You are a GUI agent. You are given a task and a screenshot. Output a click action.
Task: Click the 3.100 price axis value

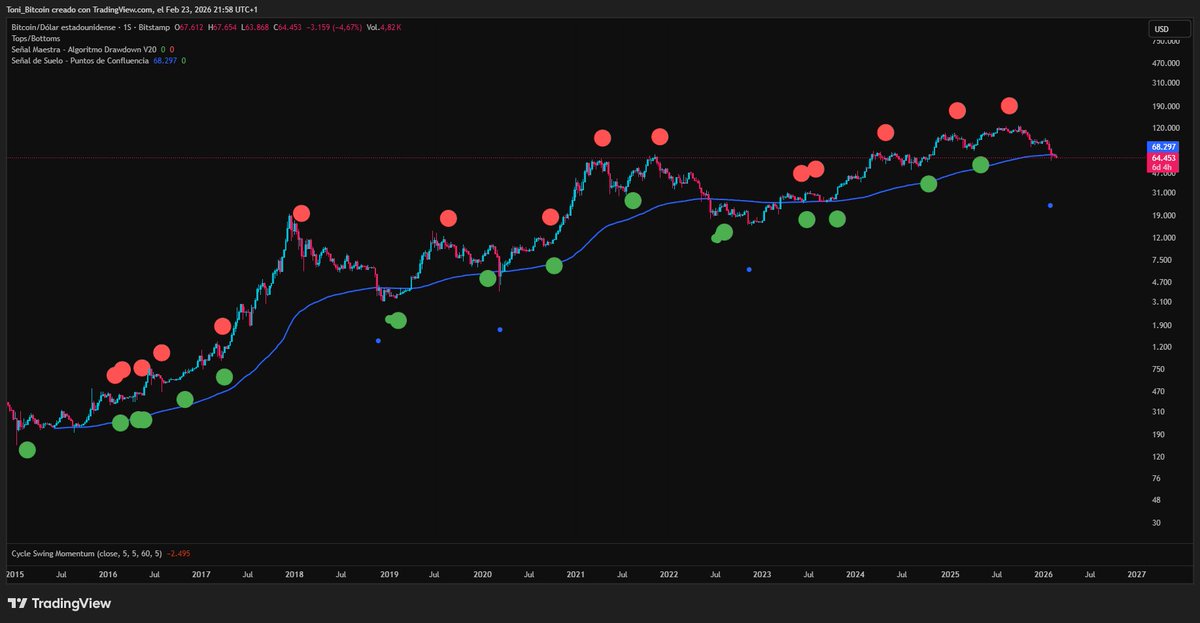point(1160,302)
